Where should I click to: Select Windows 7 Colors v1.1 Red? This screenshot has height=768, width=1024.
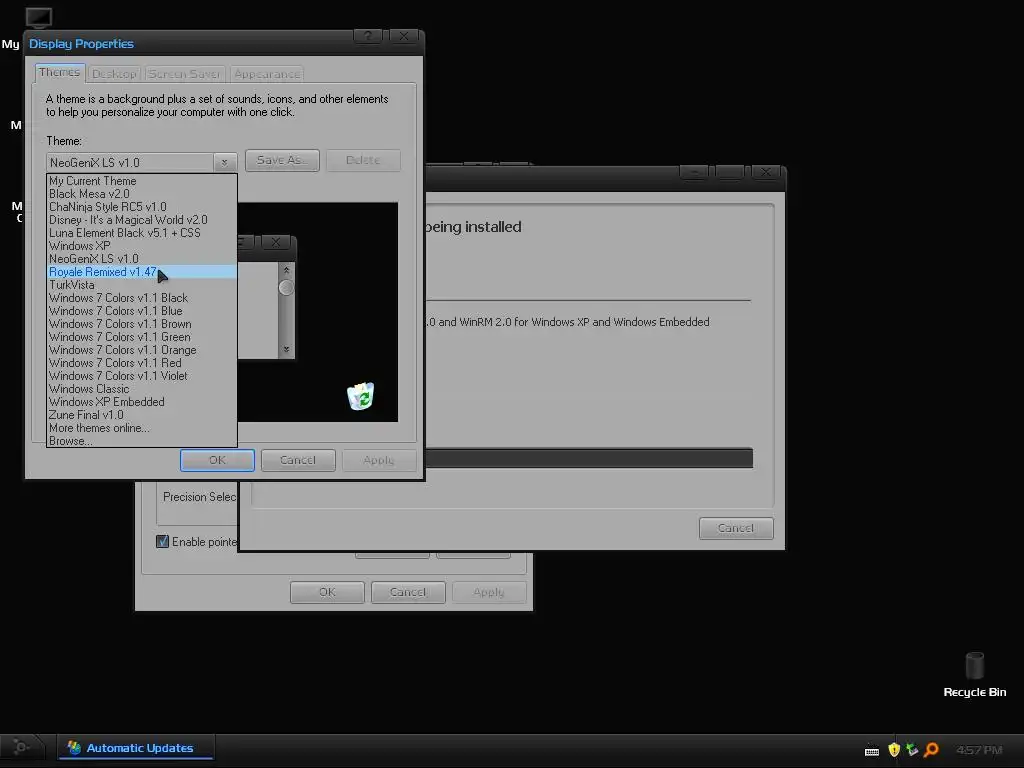[142, 363]
